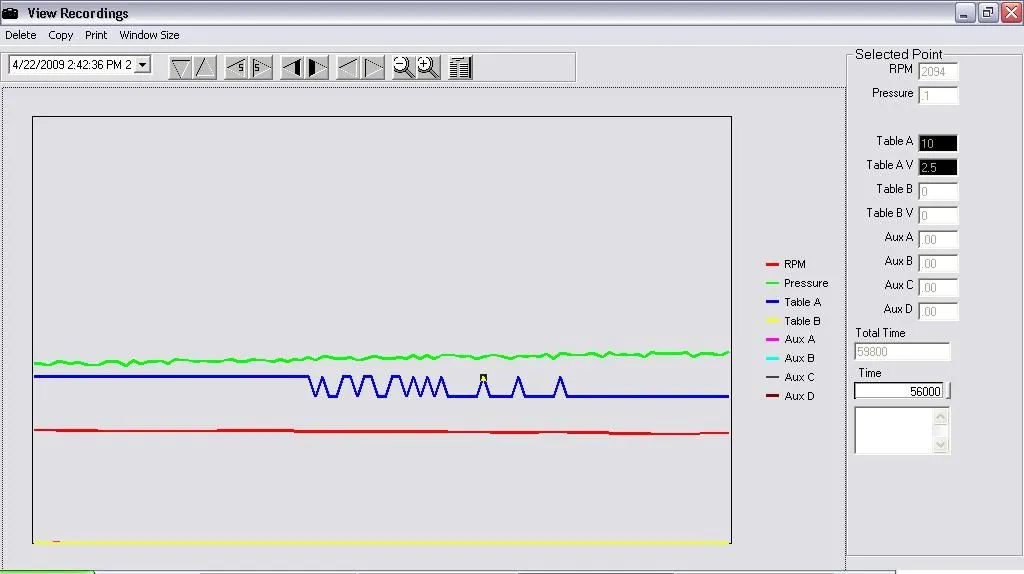Viewport: 1024px width, 574px height.
Task: Open the Delete menu
Action: pos(21,35)
